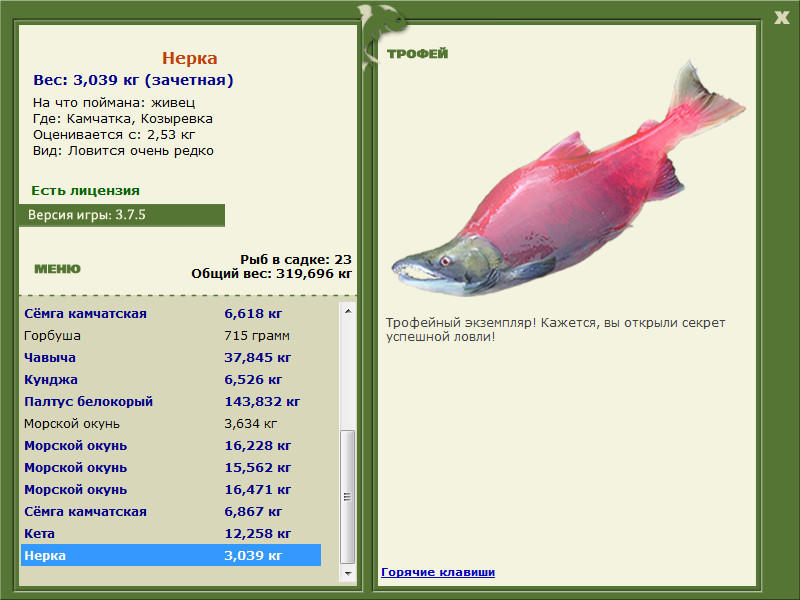Select Сёмга камчатская 6,867 кг row

[171, 511]
